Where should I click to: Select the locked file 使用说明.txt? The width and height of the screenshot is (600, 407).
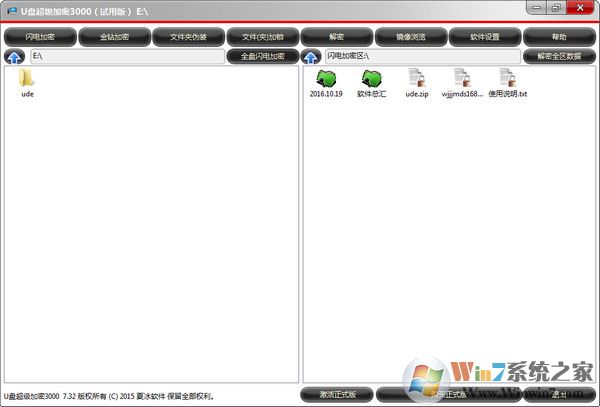click(508, 83)
